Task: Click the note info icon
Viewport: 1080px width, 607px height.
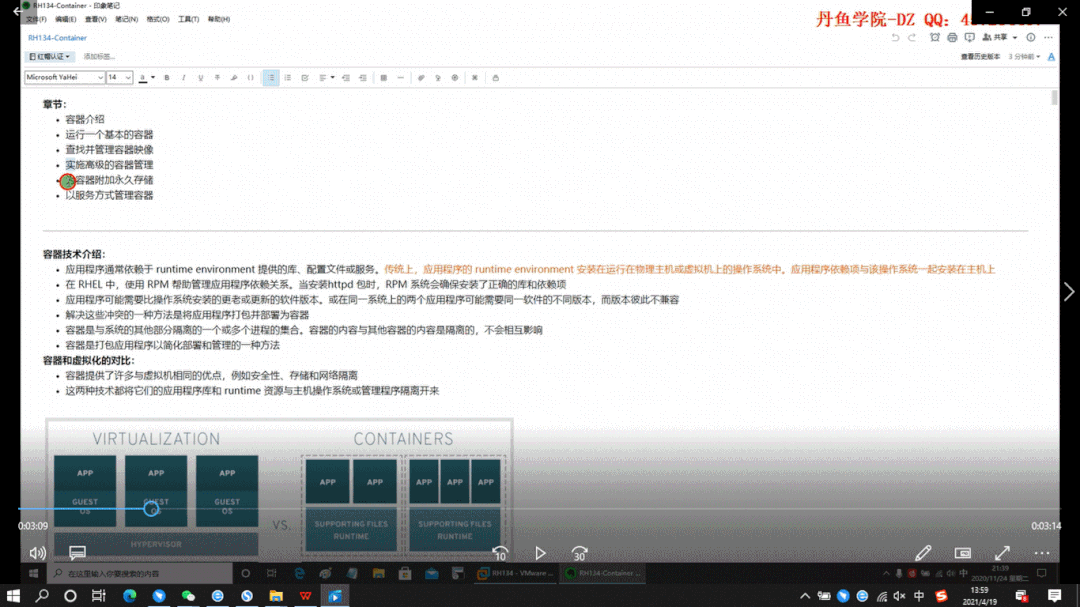Action: coord(1030,38)
